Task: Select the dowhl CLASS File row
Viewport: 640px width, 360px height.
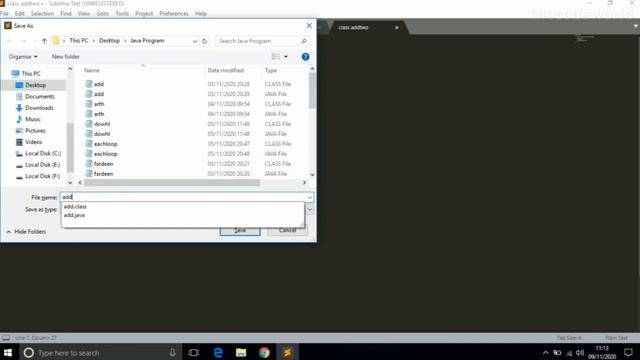Action: (196, 124)
